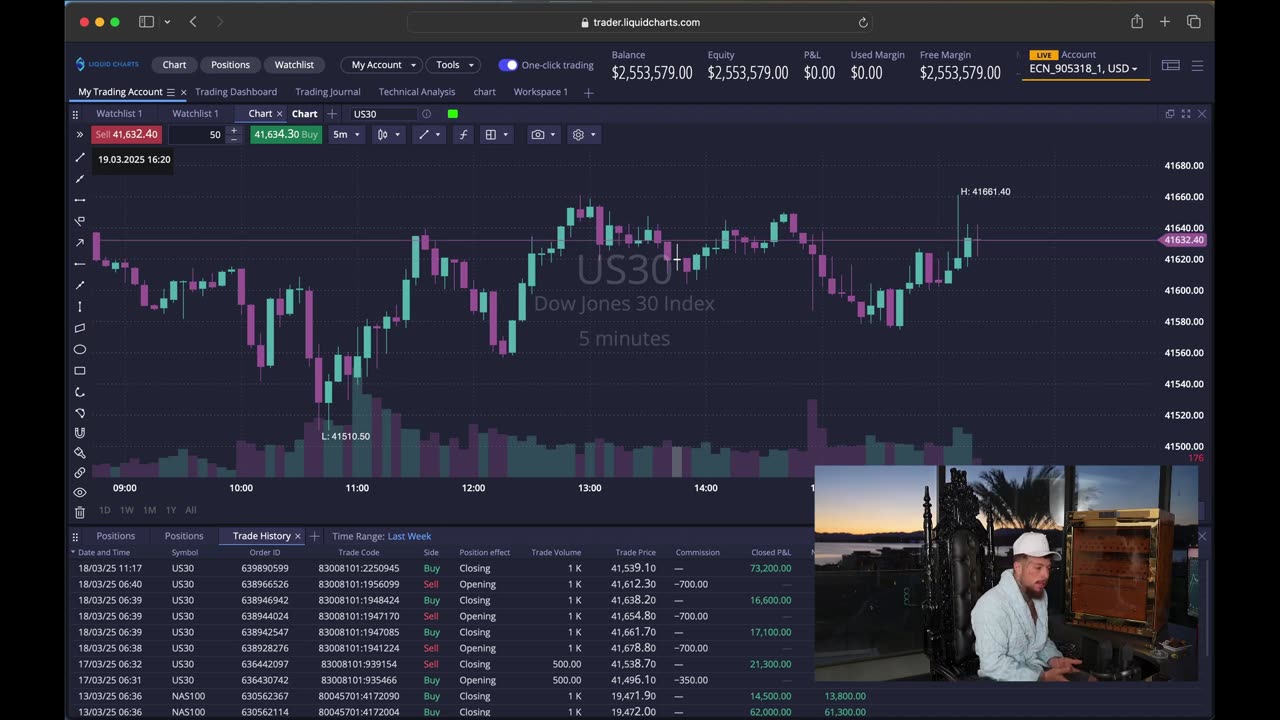
Task: Click the Safari share icon
Action: (x=1137, y=22)
